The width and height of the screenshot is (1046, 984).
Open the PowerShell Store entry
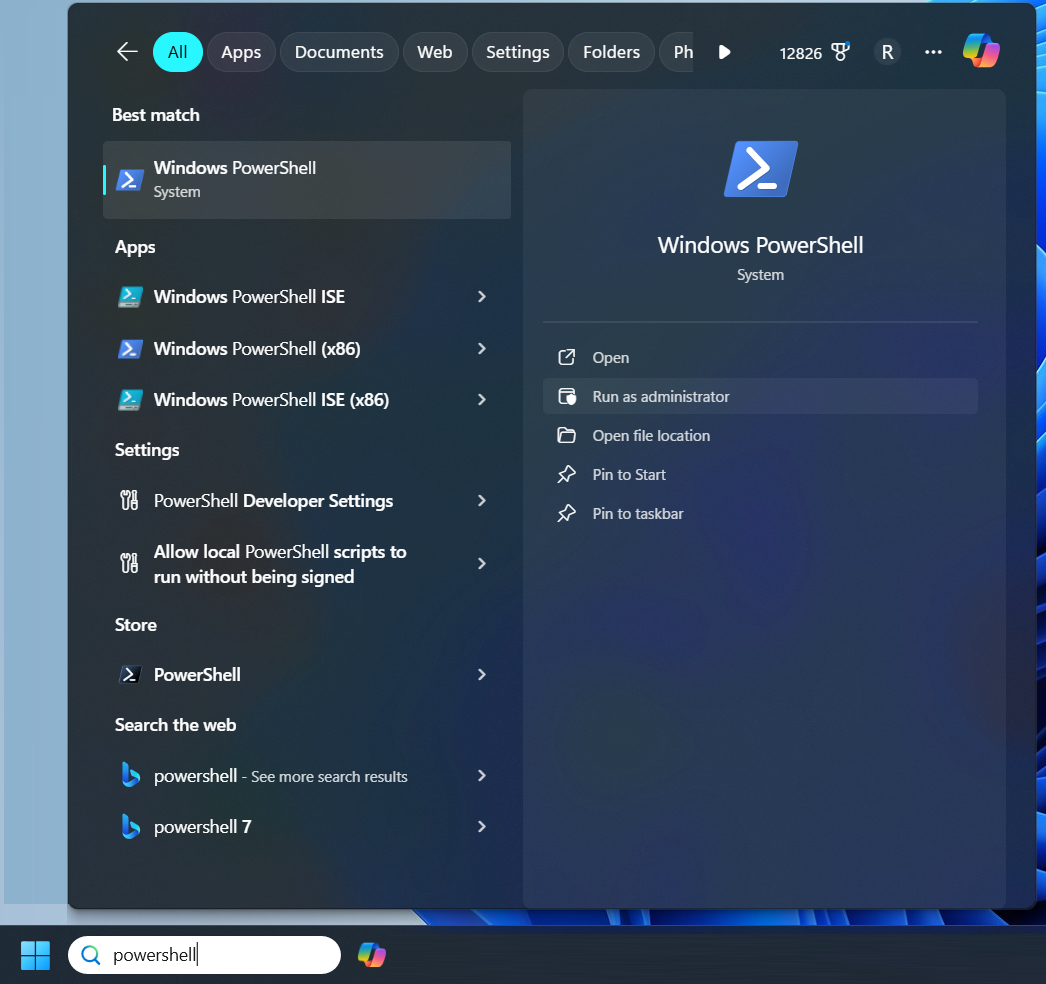[x=196, y=674]
